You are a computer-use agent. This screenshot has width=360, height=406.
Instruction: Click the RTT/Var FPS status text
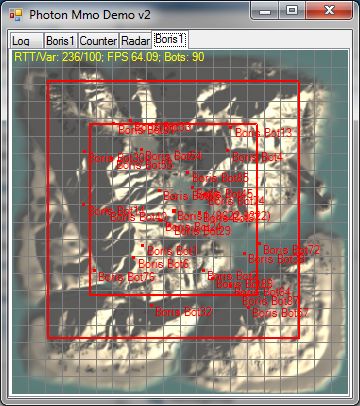(x=109, y=57)
